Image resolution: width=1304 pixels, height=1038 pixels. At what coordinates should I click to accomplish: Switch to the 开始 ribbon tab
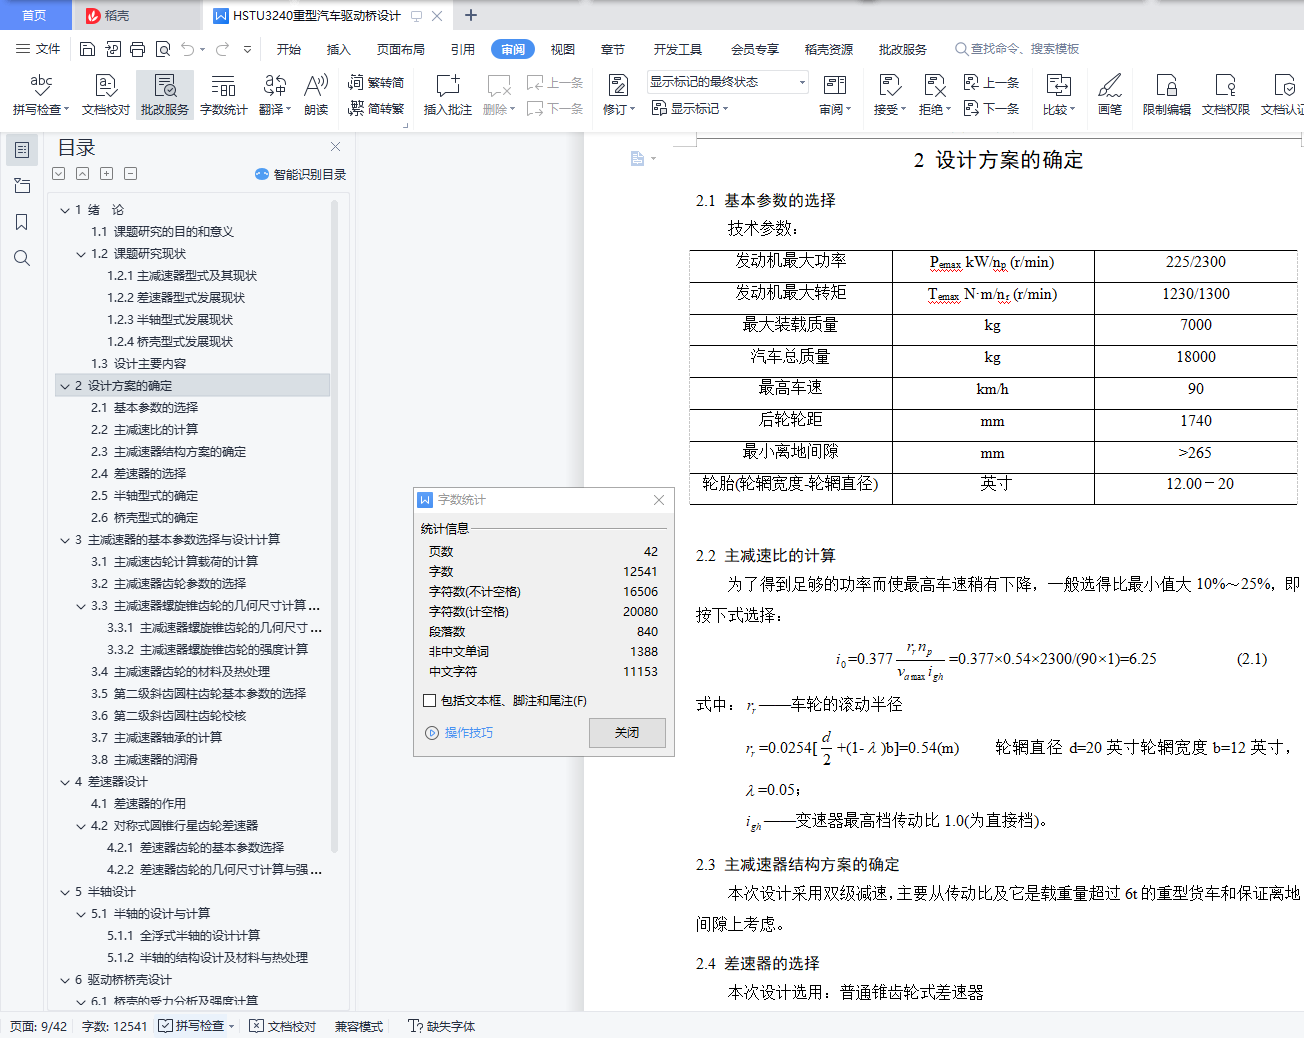pyautogui.click(x=289, y=49)
